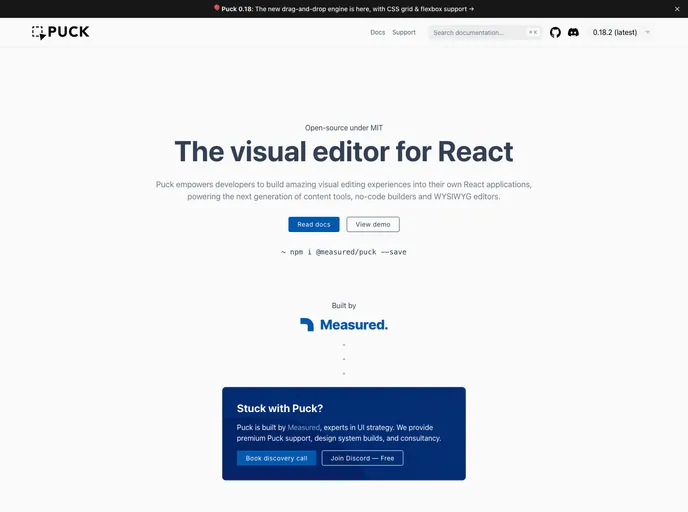Focus the Search documentation field
This screenshot has height=512, width=688.
pos(485,32)
